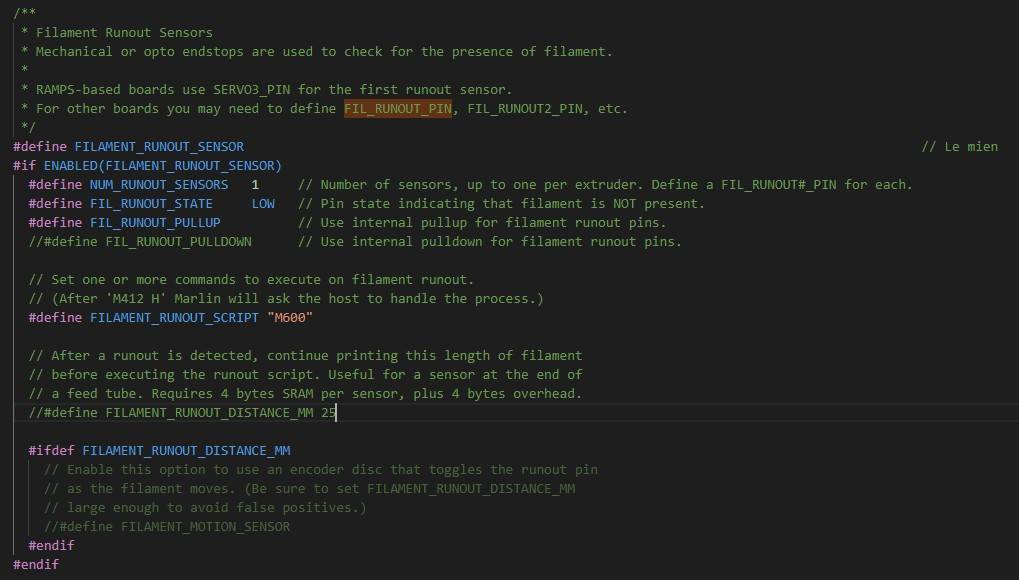
Task: Click the "M600" string literal
Action: pos(290,317)
